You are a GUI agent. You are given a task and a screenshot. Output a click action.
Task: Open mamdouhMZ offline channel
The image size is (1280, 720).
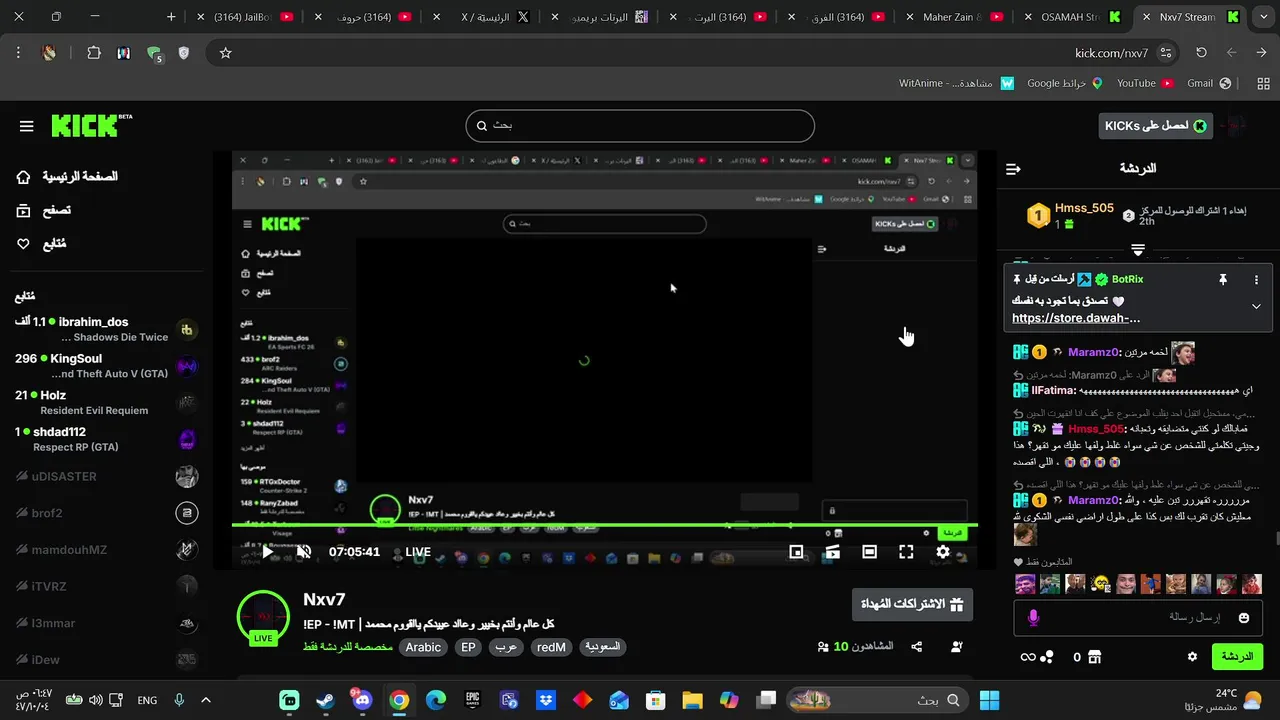pos(105,550)
